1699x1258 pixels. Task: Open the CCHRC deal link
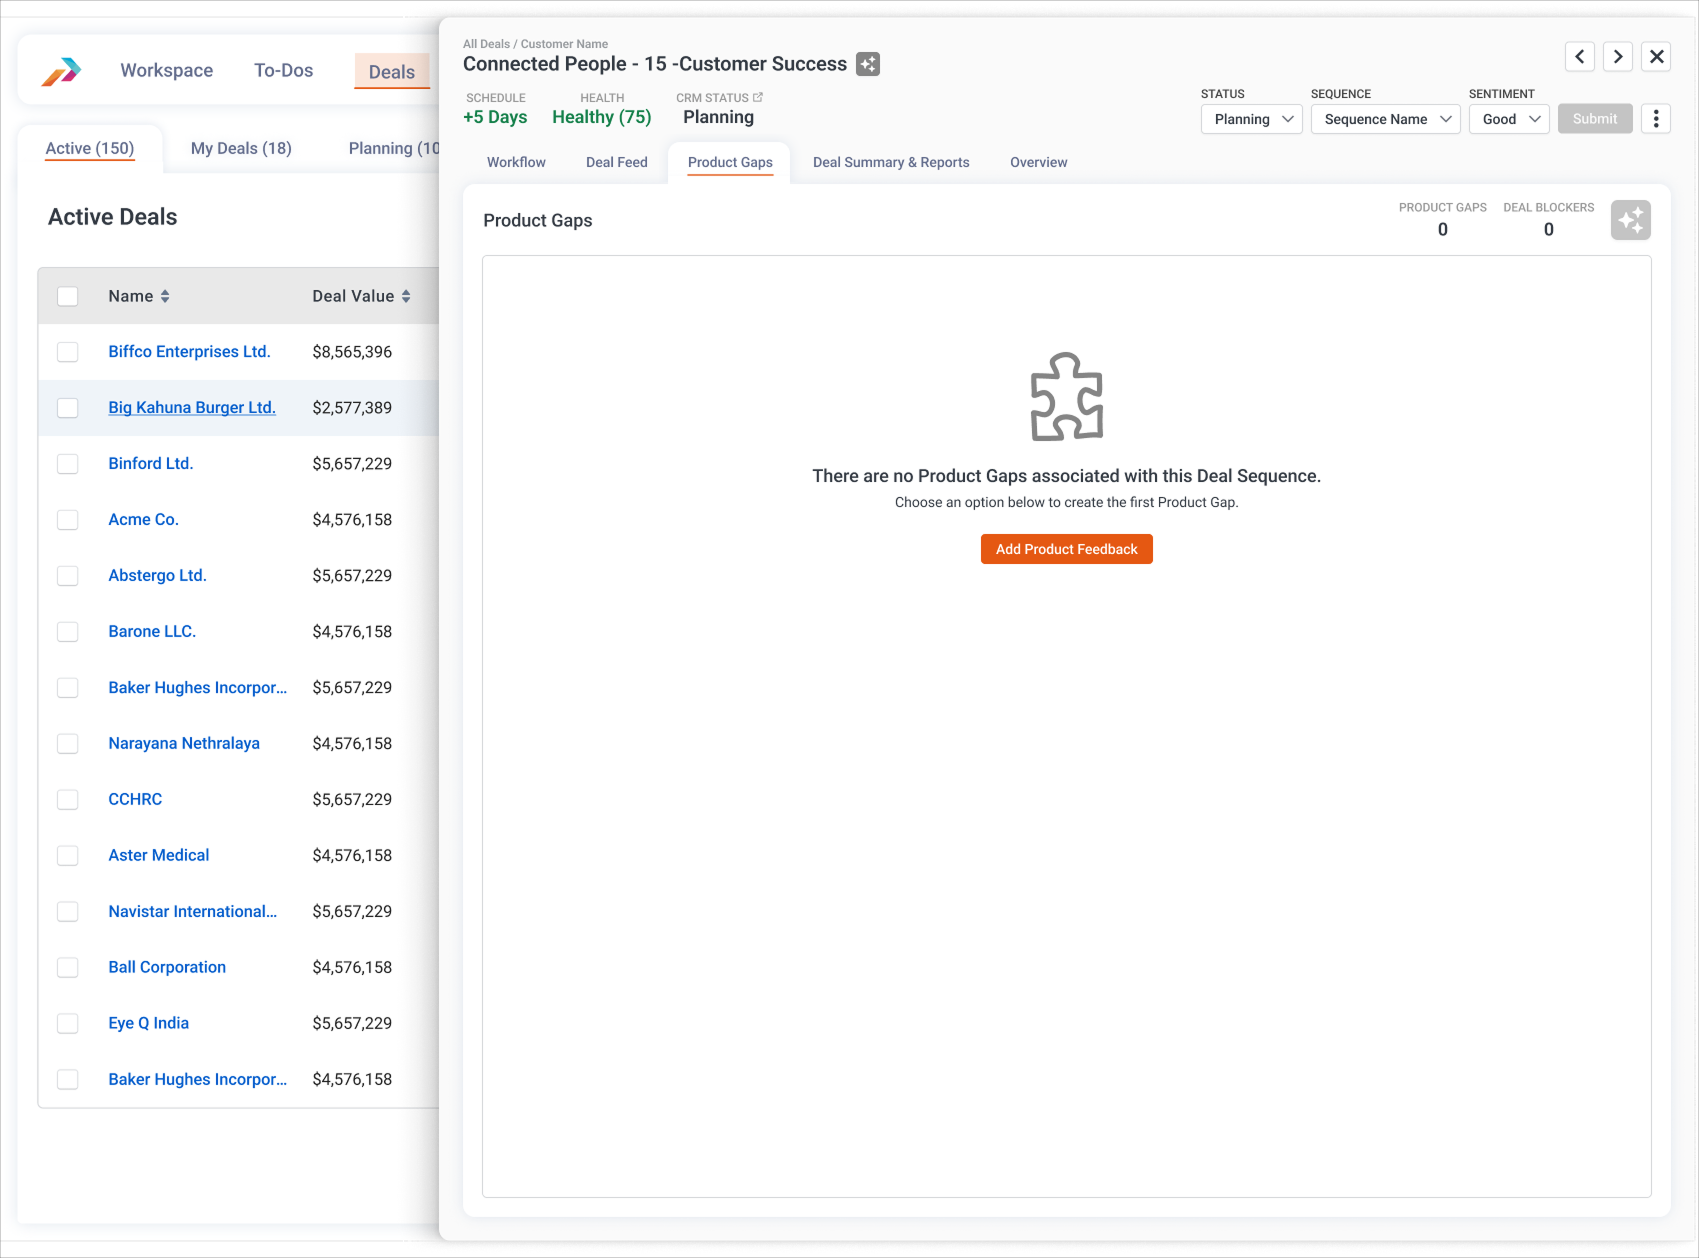135,800
